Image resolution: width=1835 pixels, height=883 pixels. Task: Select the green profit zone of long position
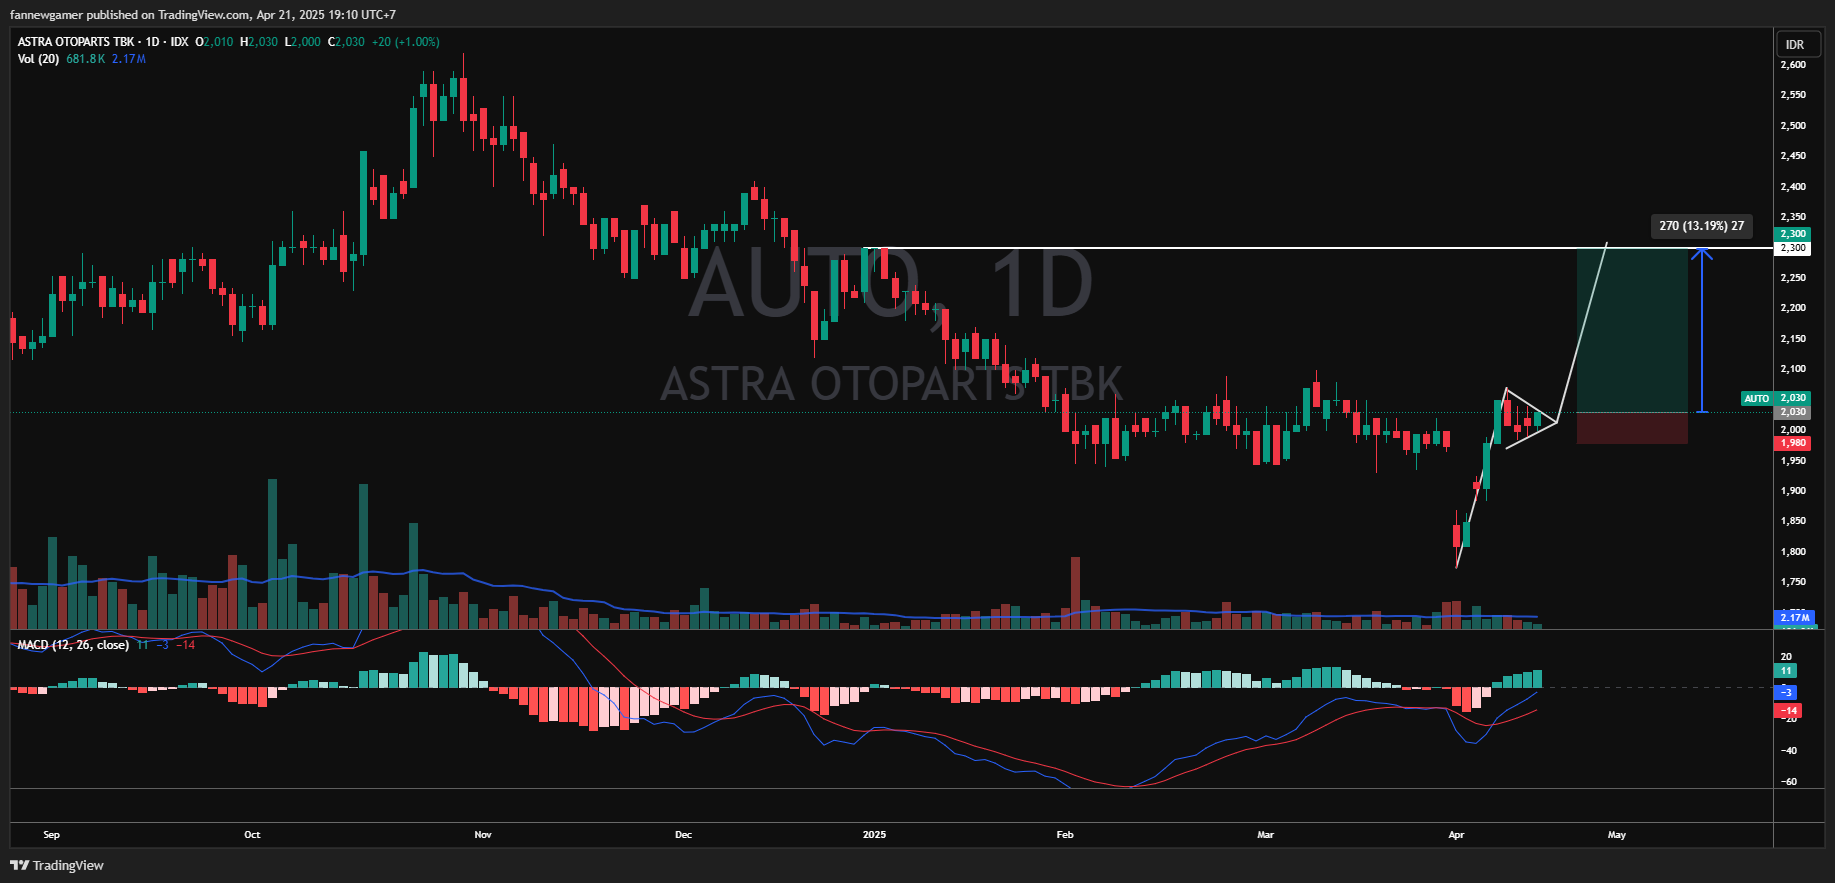1632,330
